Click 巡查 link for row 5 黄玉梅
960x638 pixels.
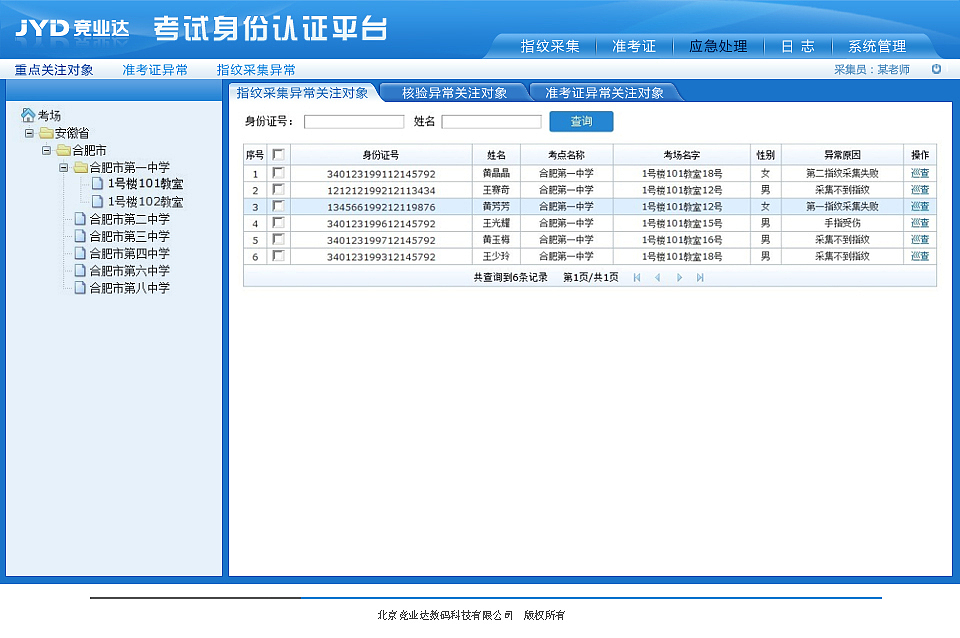coord(920,239)
